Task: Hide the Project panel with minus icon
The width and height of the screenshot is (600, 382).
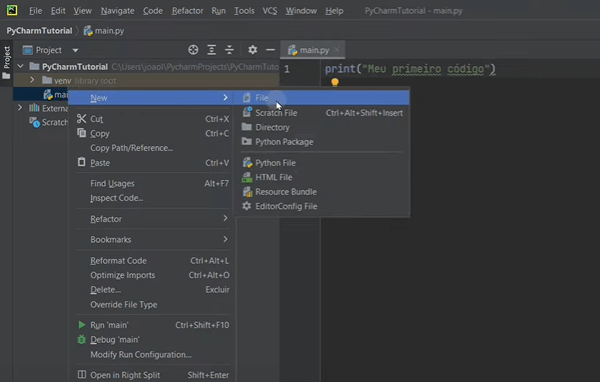Action: tap(271, 50)
